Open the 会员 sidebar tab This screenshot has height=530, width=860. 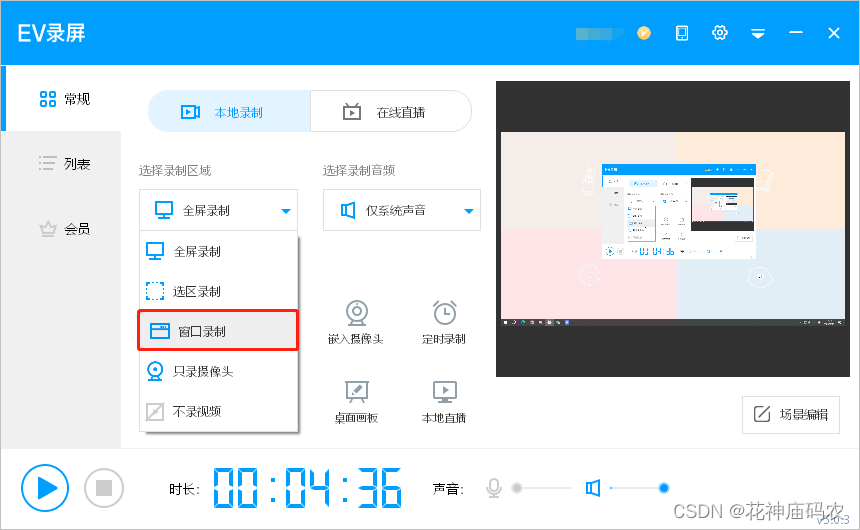tap(61, 228)
